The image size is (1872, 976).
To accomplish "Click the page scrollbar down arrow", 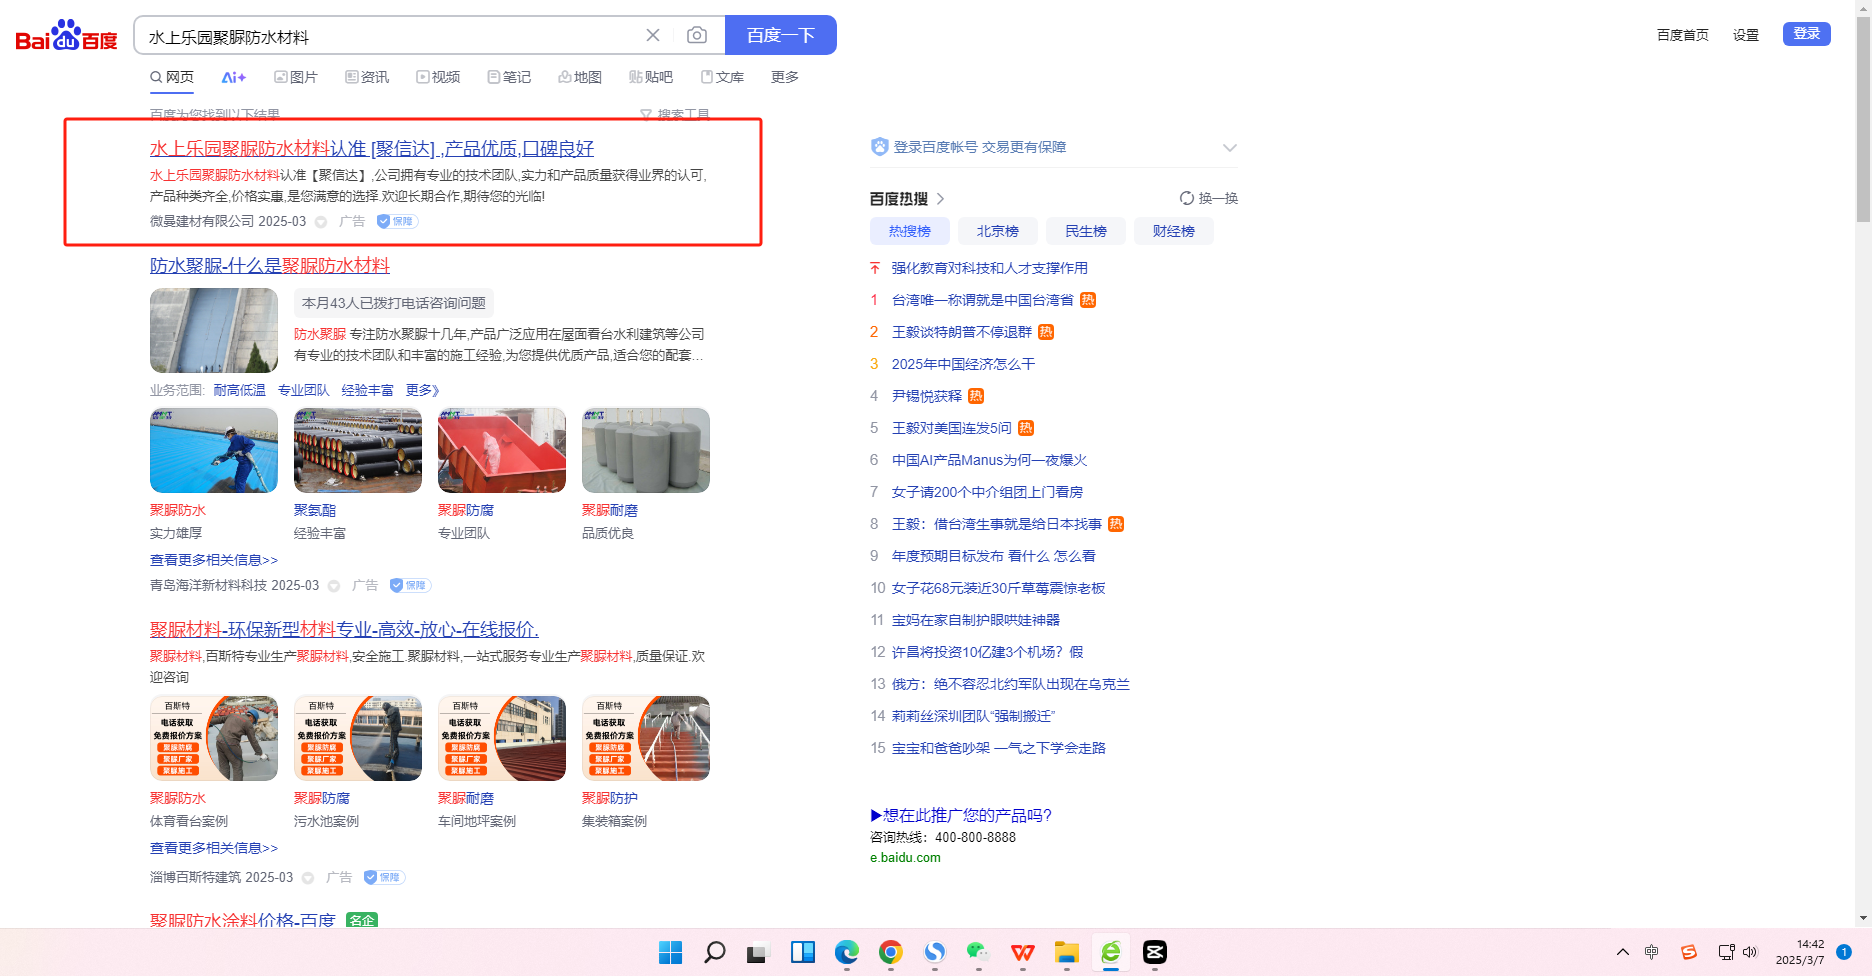I will coord(1863,918).
